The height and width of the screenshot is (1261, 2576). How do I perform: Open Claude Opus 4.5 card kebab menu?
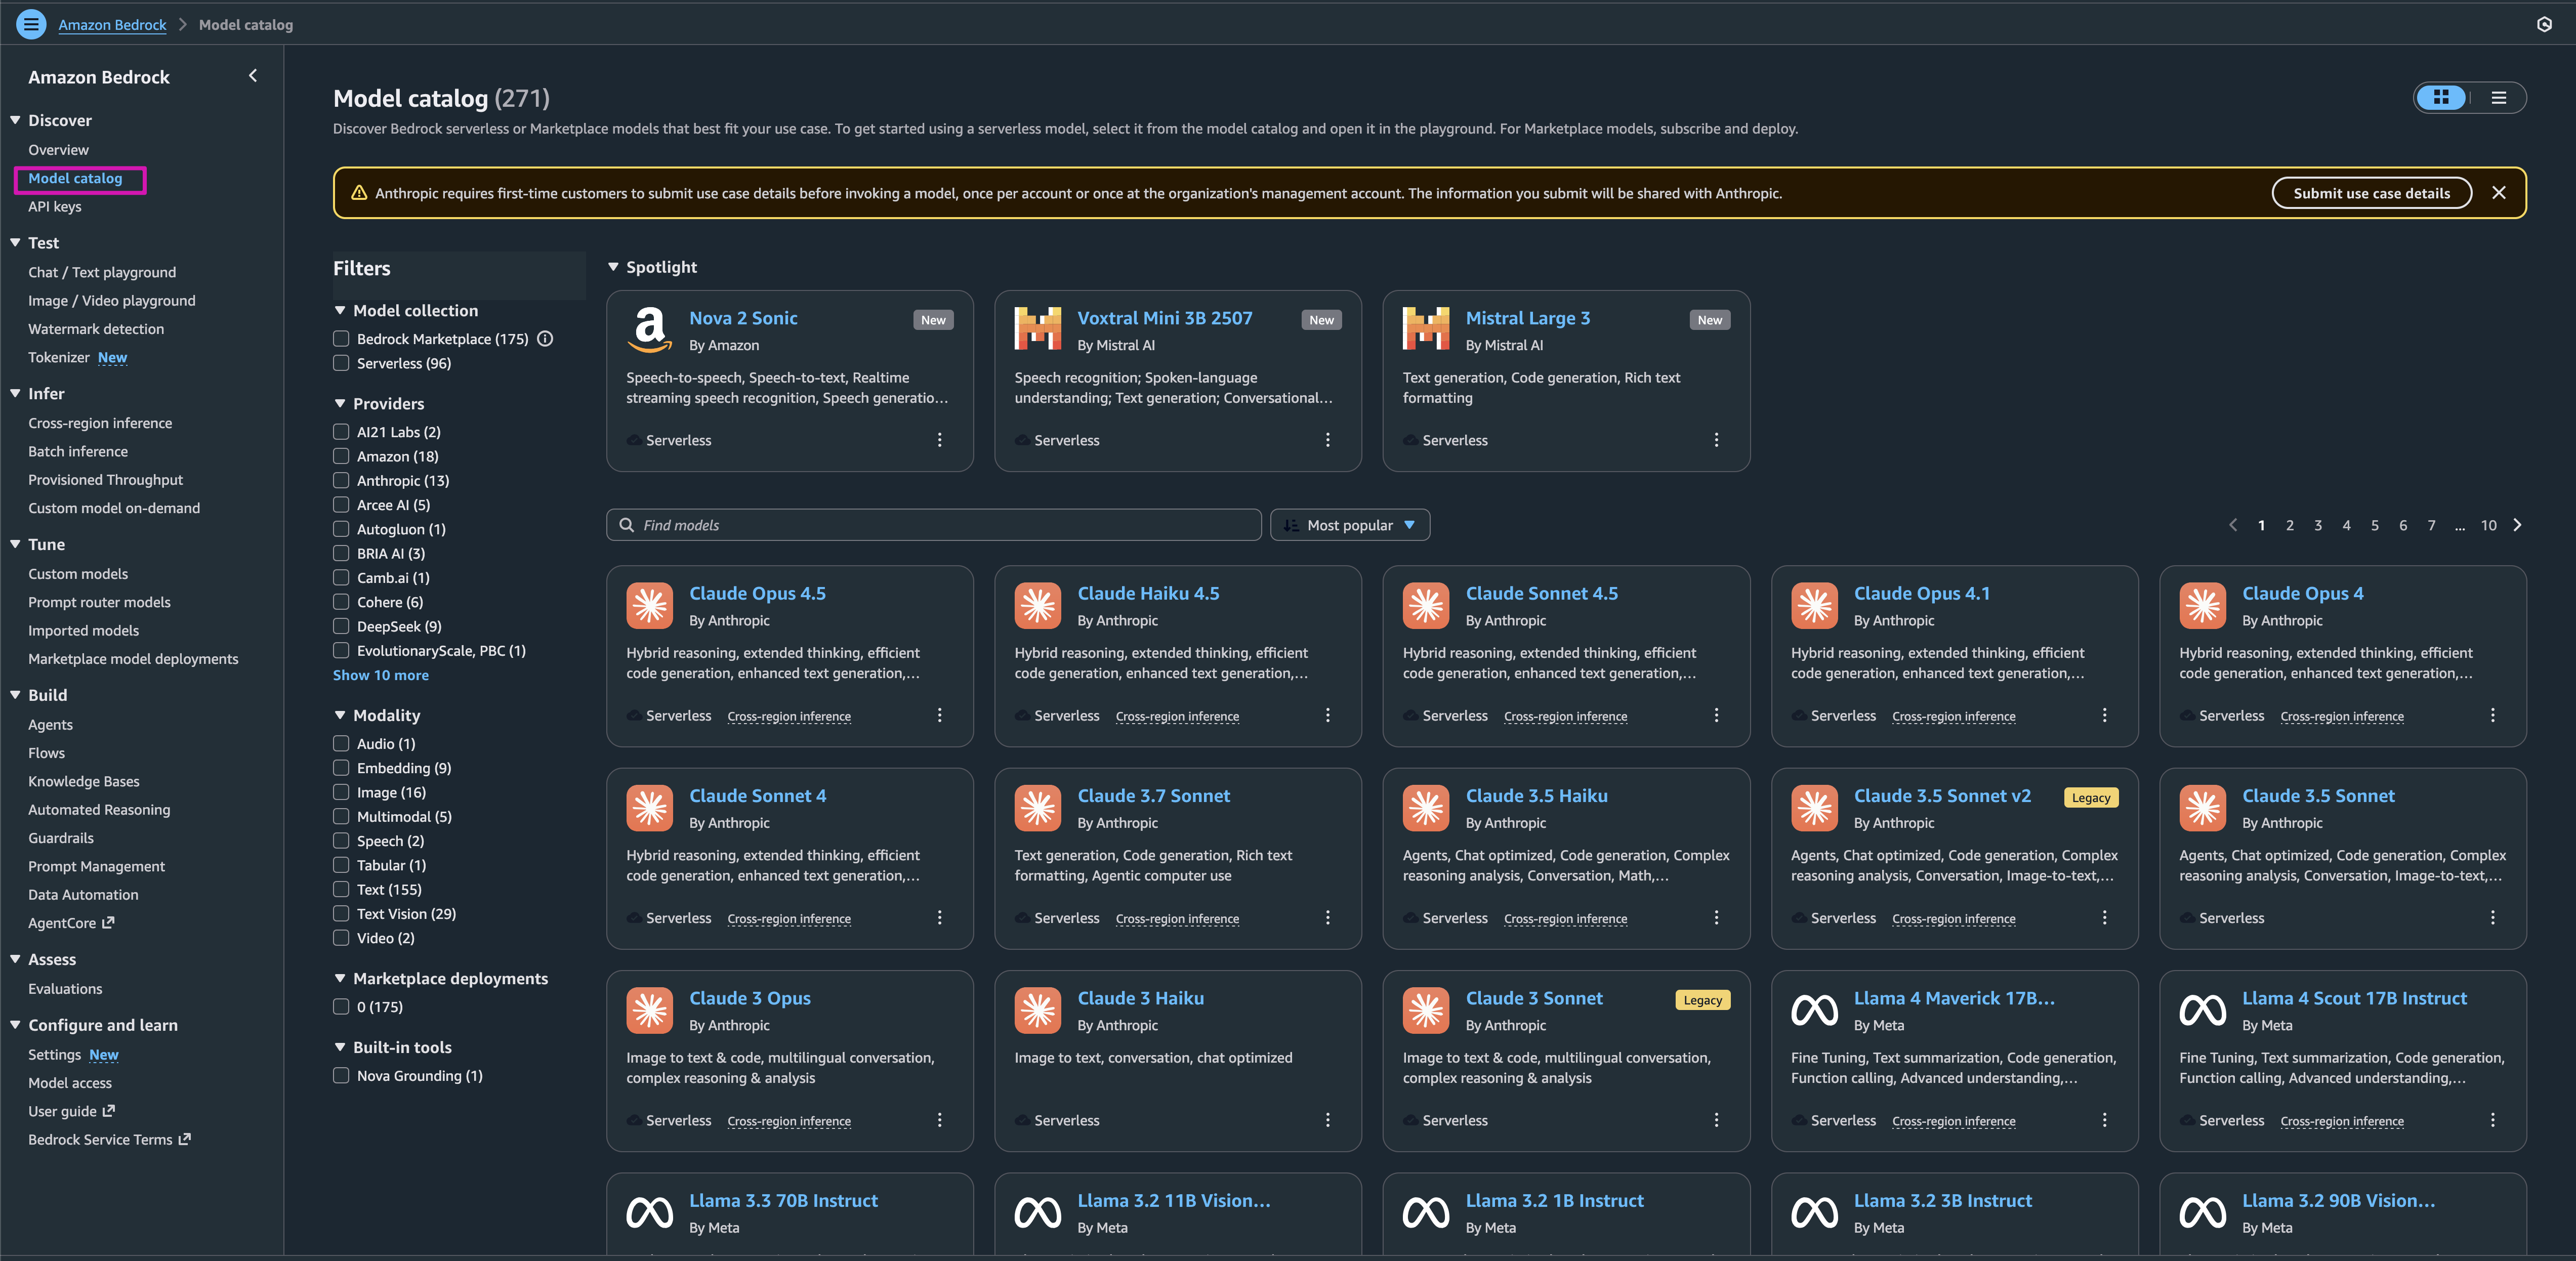[x=939, y=715]
